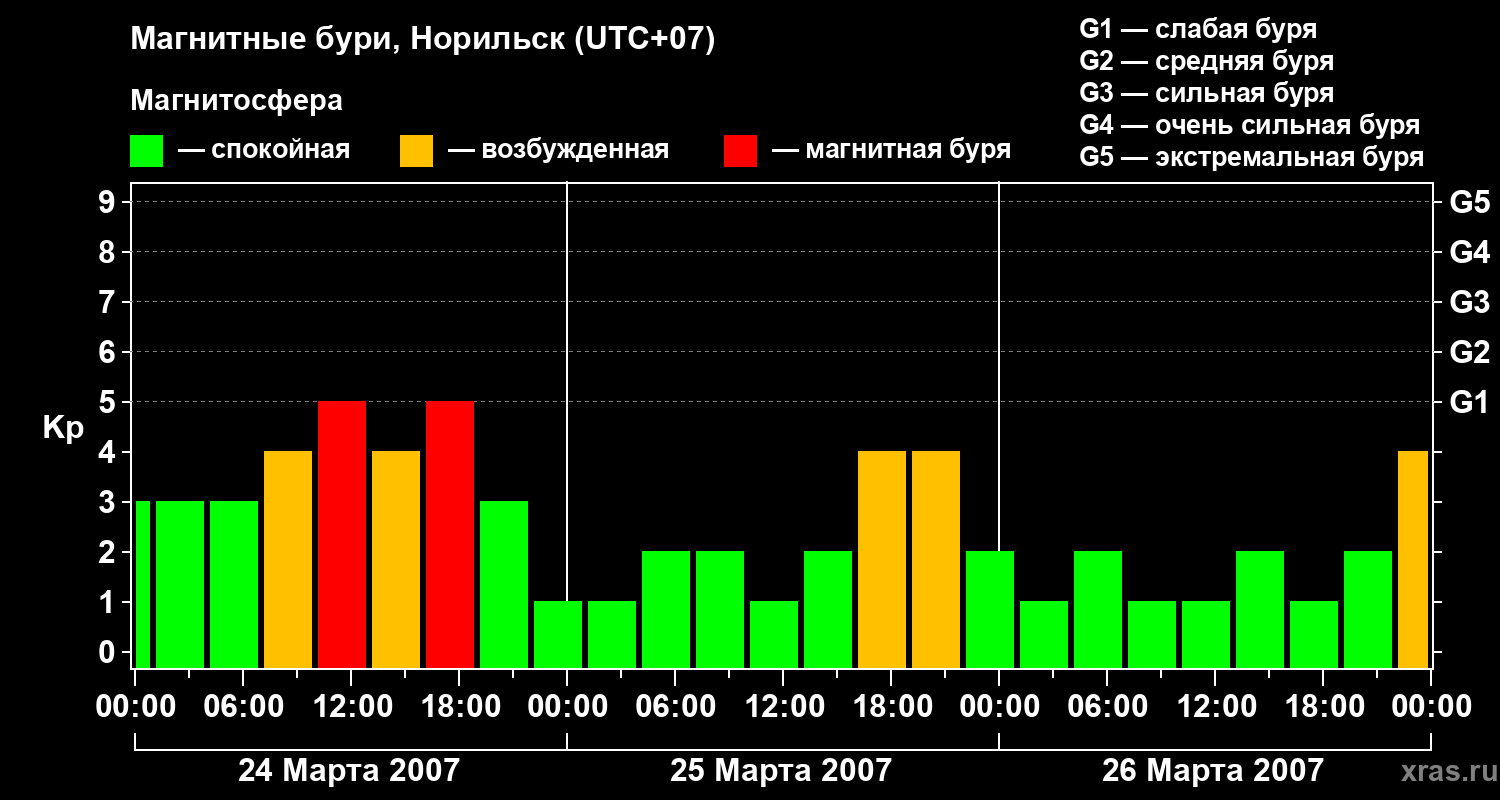This screenshot has width=1500, height=800.
Task: Click the G3 label on the right axis
Action: (1469, 302)
